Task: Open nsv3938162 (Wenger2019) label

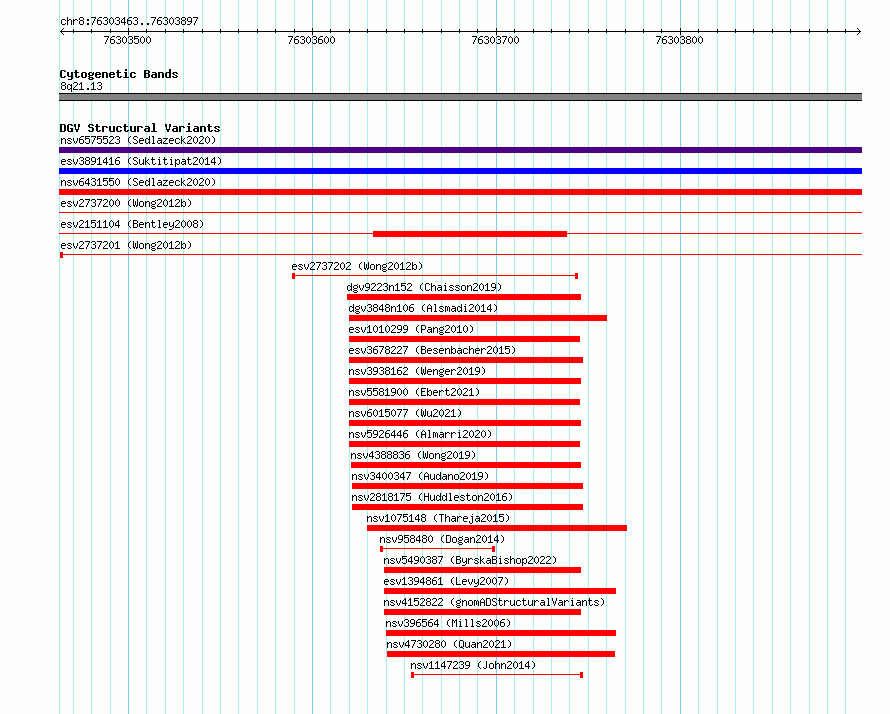Action: [417, 371]
